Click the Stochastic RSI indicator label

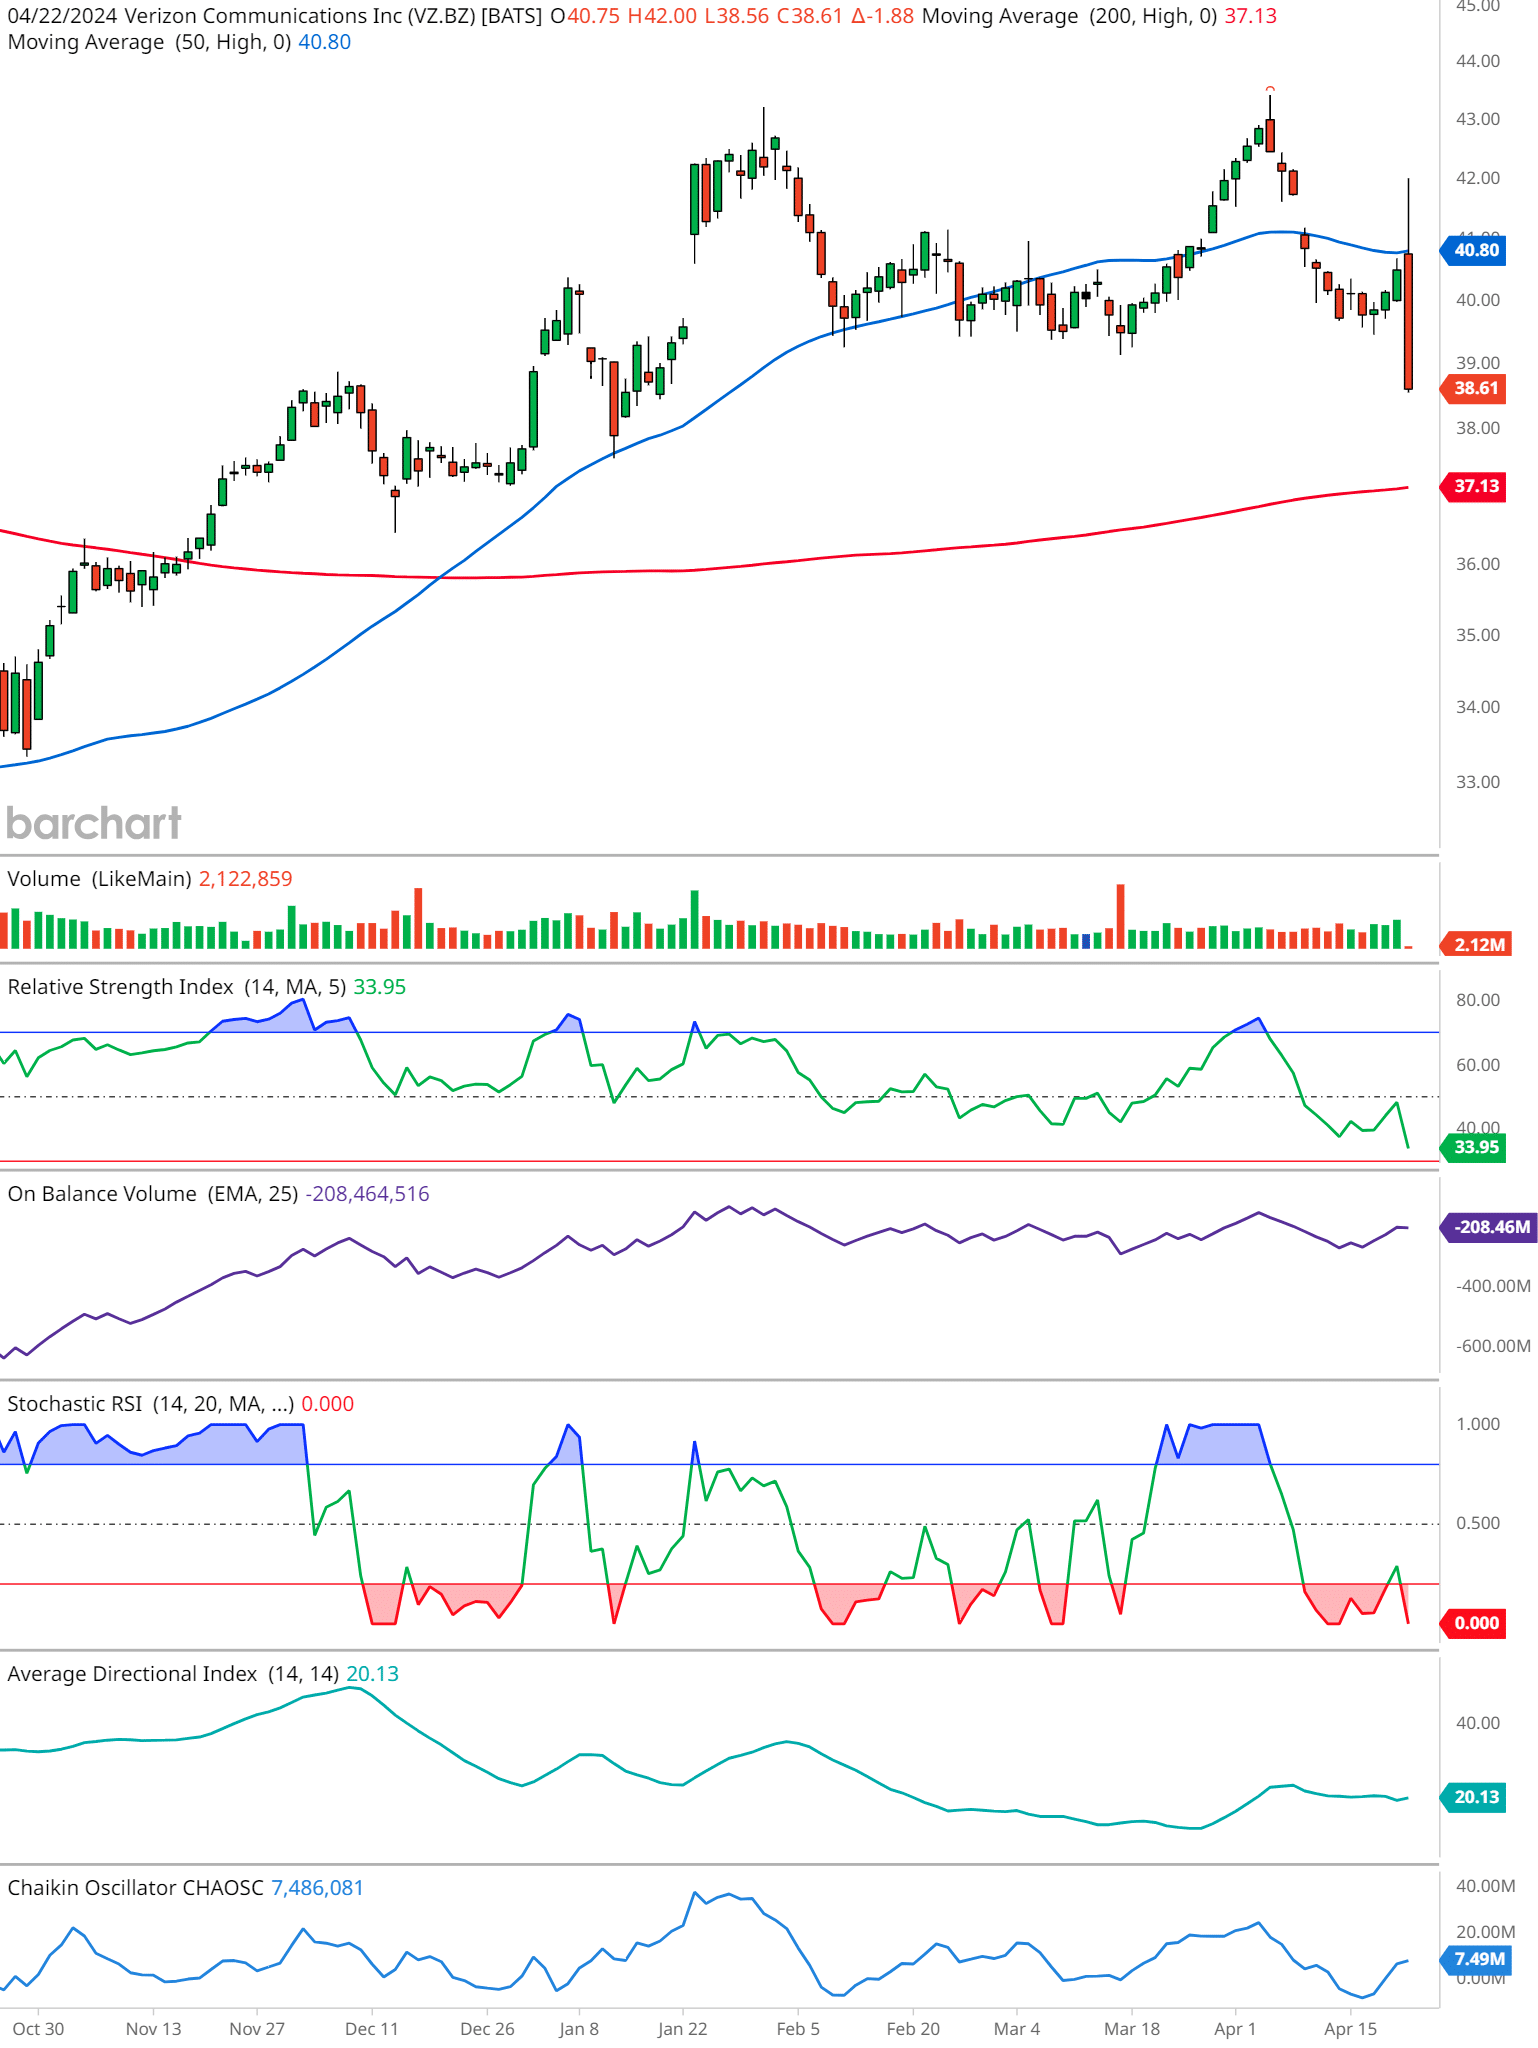(151, 1404)
